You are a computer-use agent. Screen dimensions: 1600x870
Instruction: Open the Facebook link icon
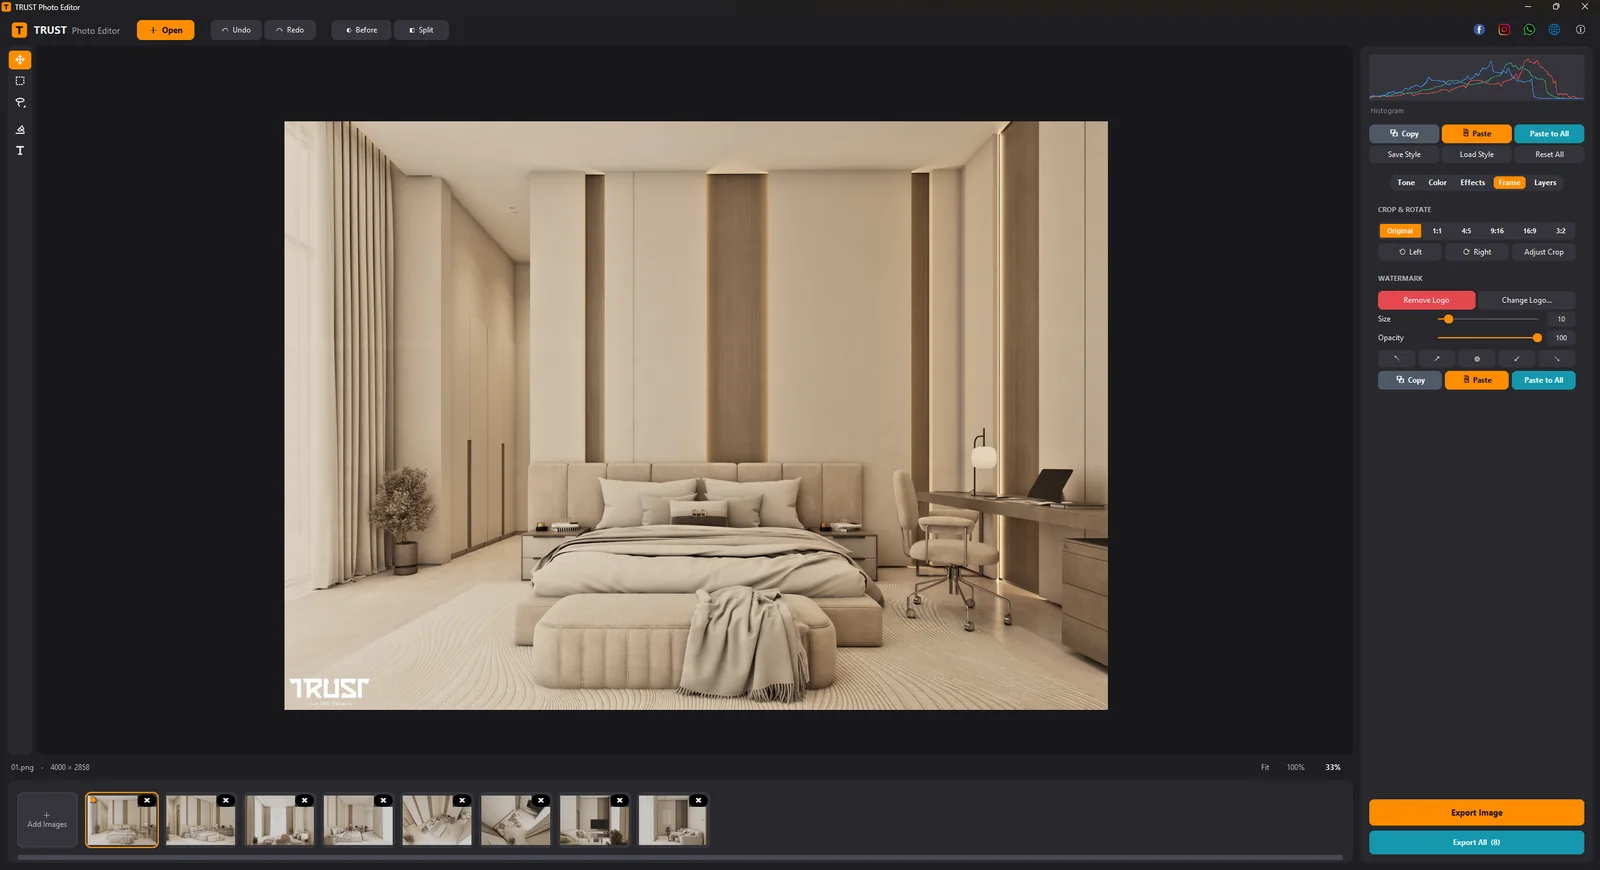pos(1479,30)
